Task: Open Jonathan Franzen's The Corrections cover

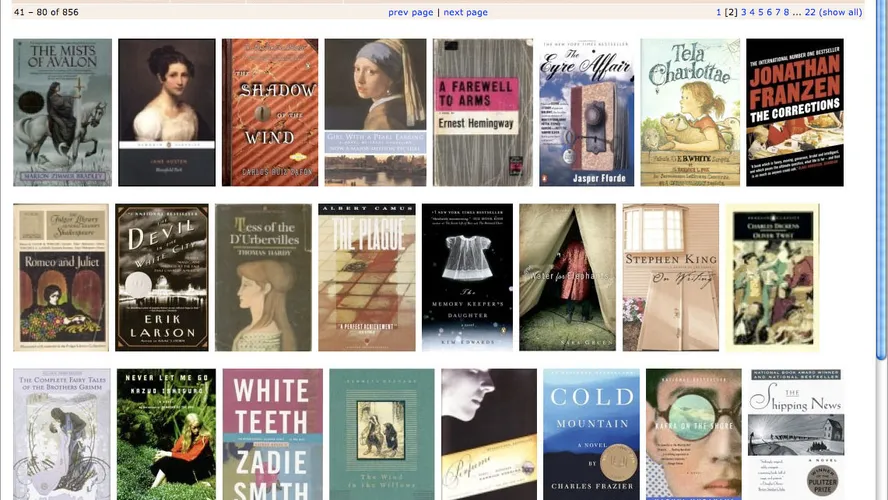Action: 795,112
